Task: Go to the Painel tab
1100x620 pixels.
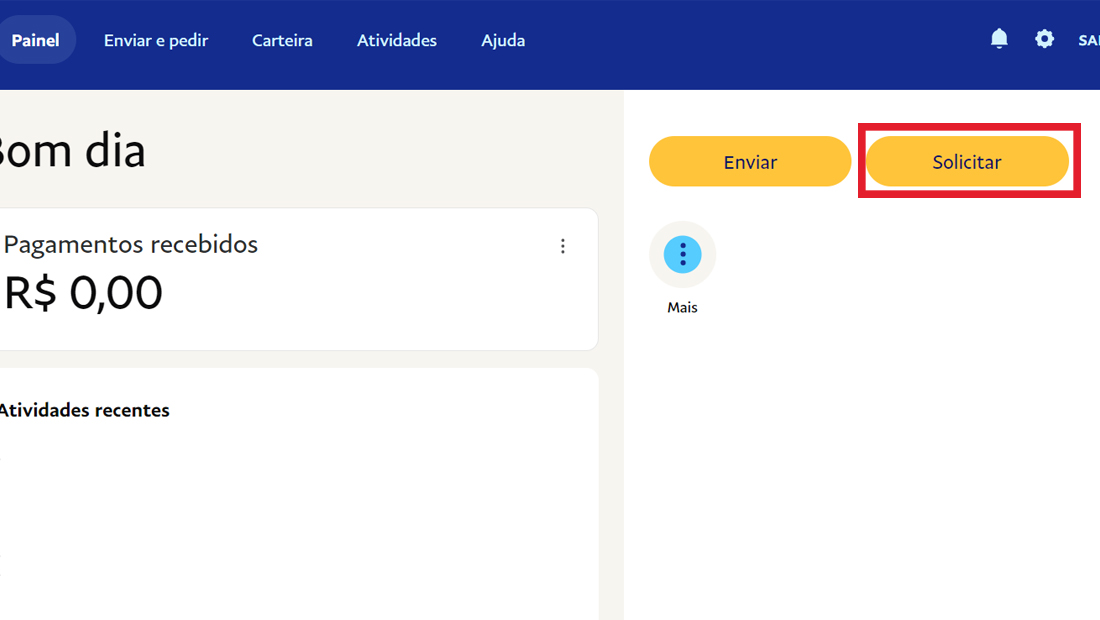Action: 36,40
